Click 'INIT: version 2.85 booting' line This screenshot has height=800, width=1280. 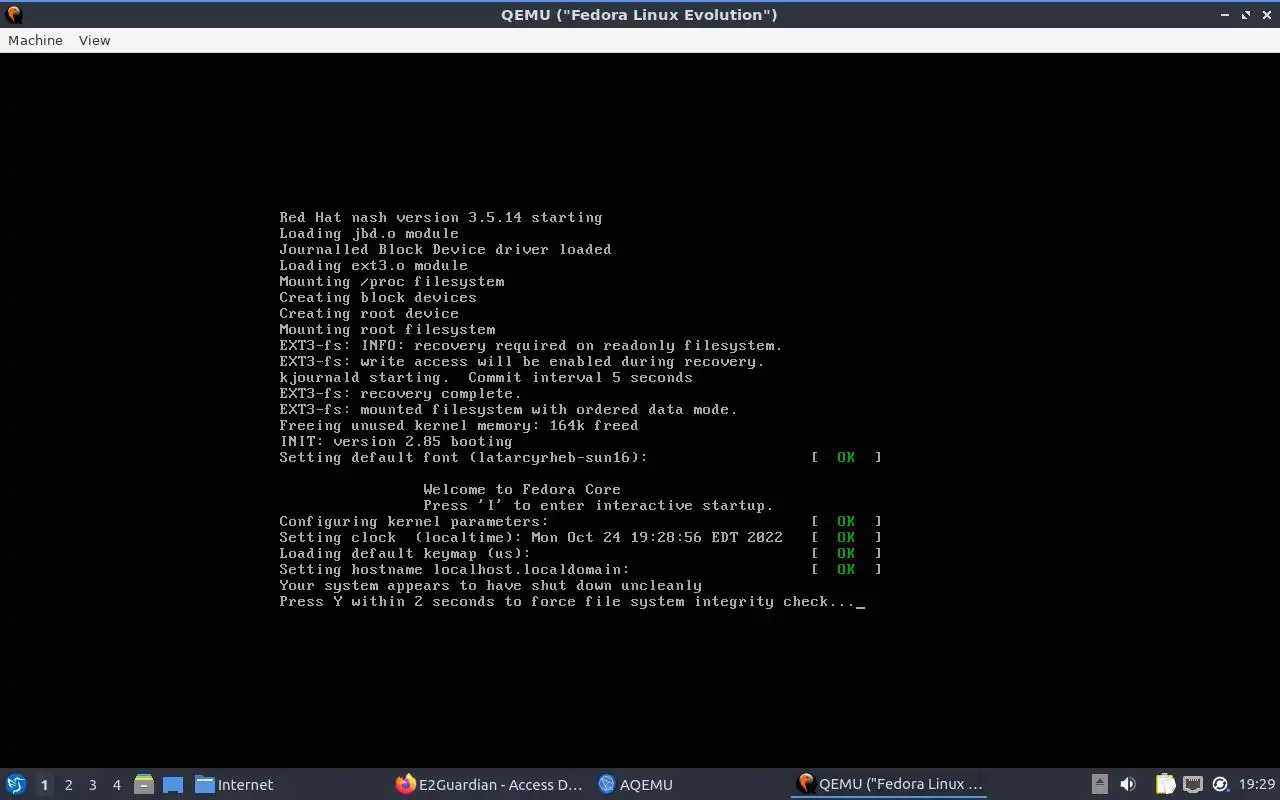pyautogui.click(x=396, y=441)
